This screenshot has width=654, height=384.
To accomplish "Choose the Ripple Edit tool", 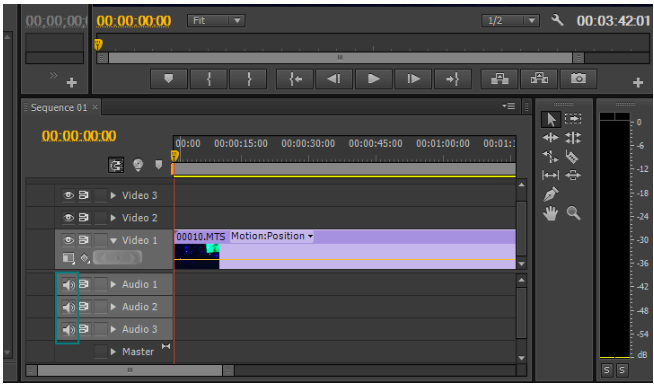I will pyautogui.click(x=551, y=138).
